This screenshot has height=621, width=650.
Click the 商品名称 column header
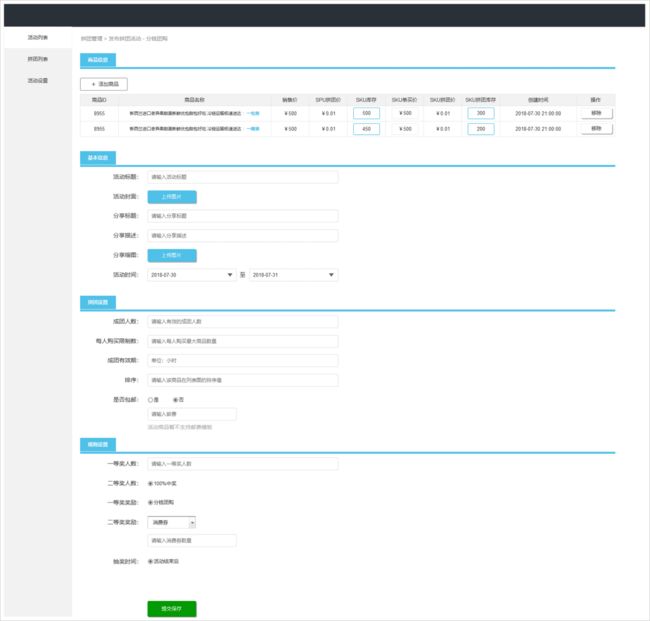(194, 100)
